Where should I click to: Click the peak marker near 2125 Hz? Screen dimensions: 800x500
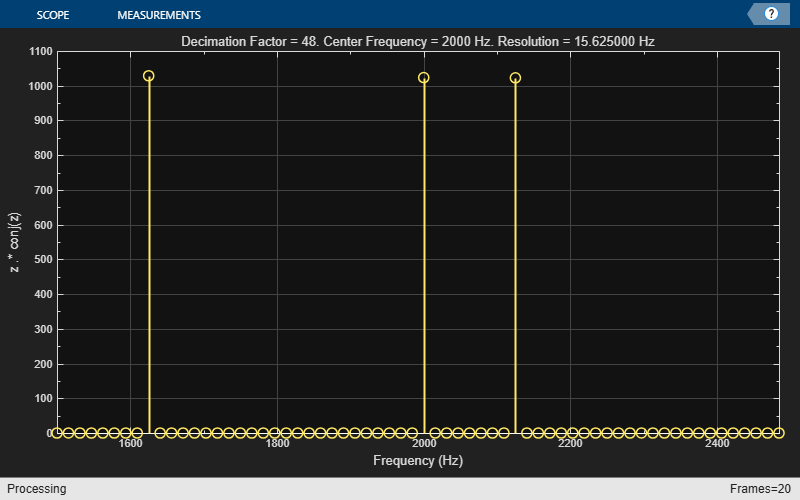click(x=515, y=78)
